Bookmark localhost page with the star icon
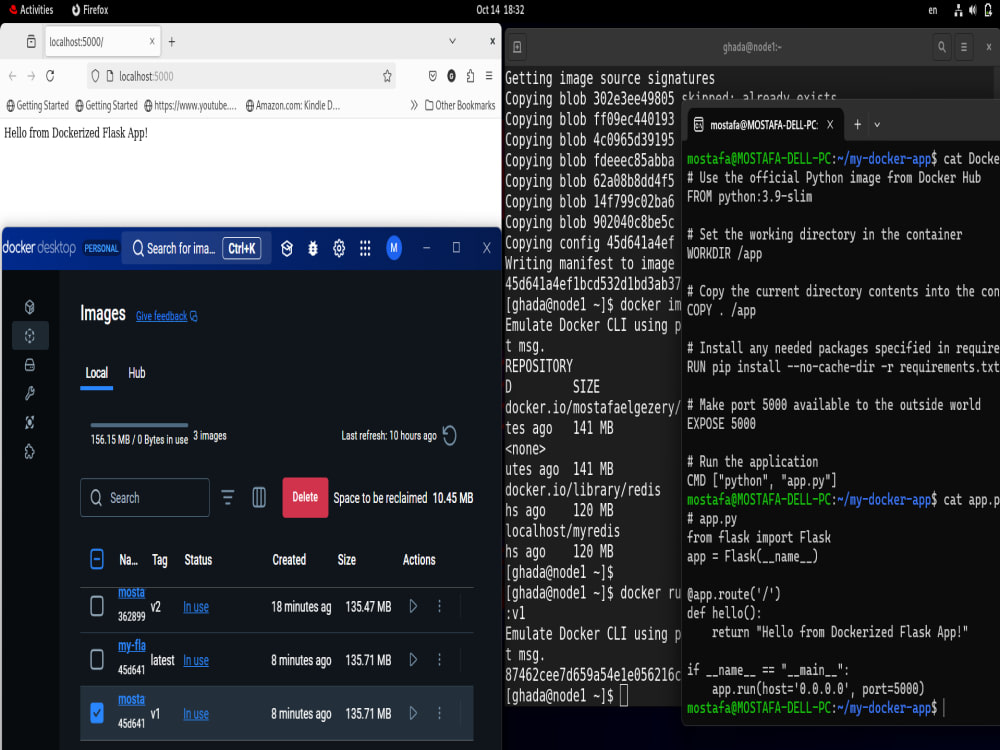The image size is (1000, 750). point(387,76)
